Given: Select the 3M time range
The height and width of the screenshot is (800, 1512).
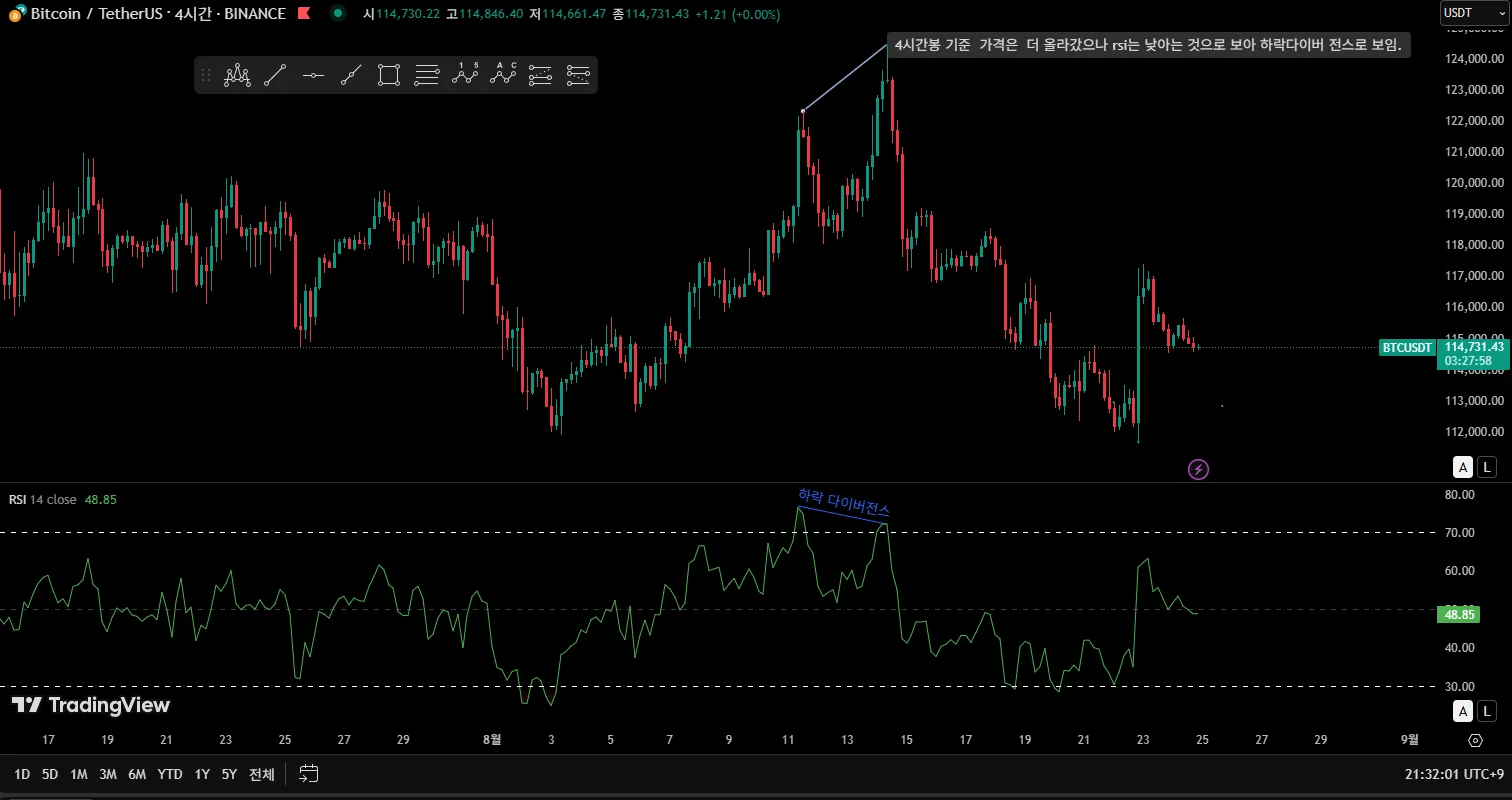Looking at the screenshot, I should [108, 774].
